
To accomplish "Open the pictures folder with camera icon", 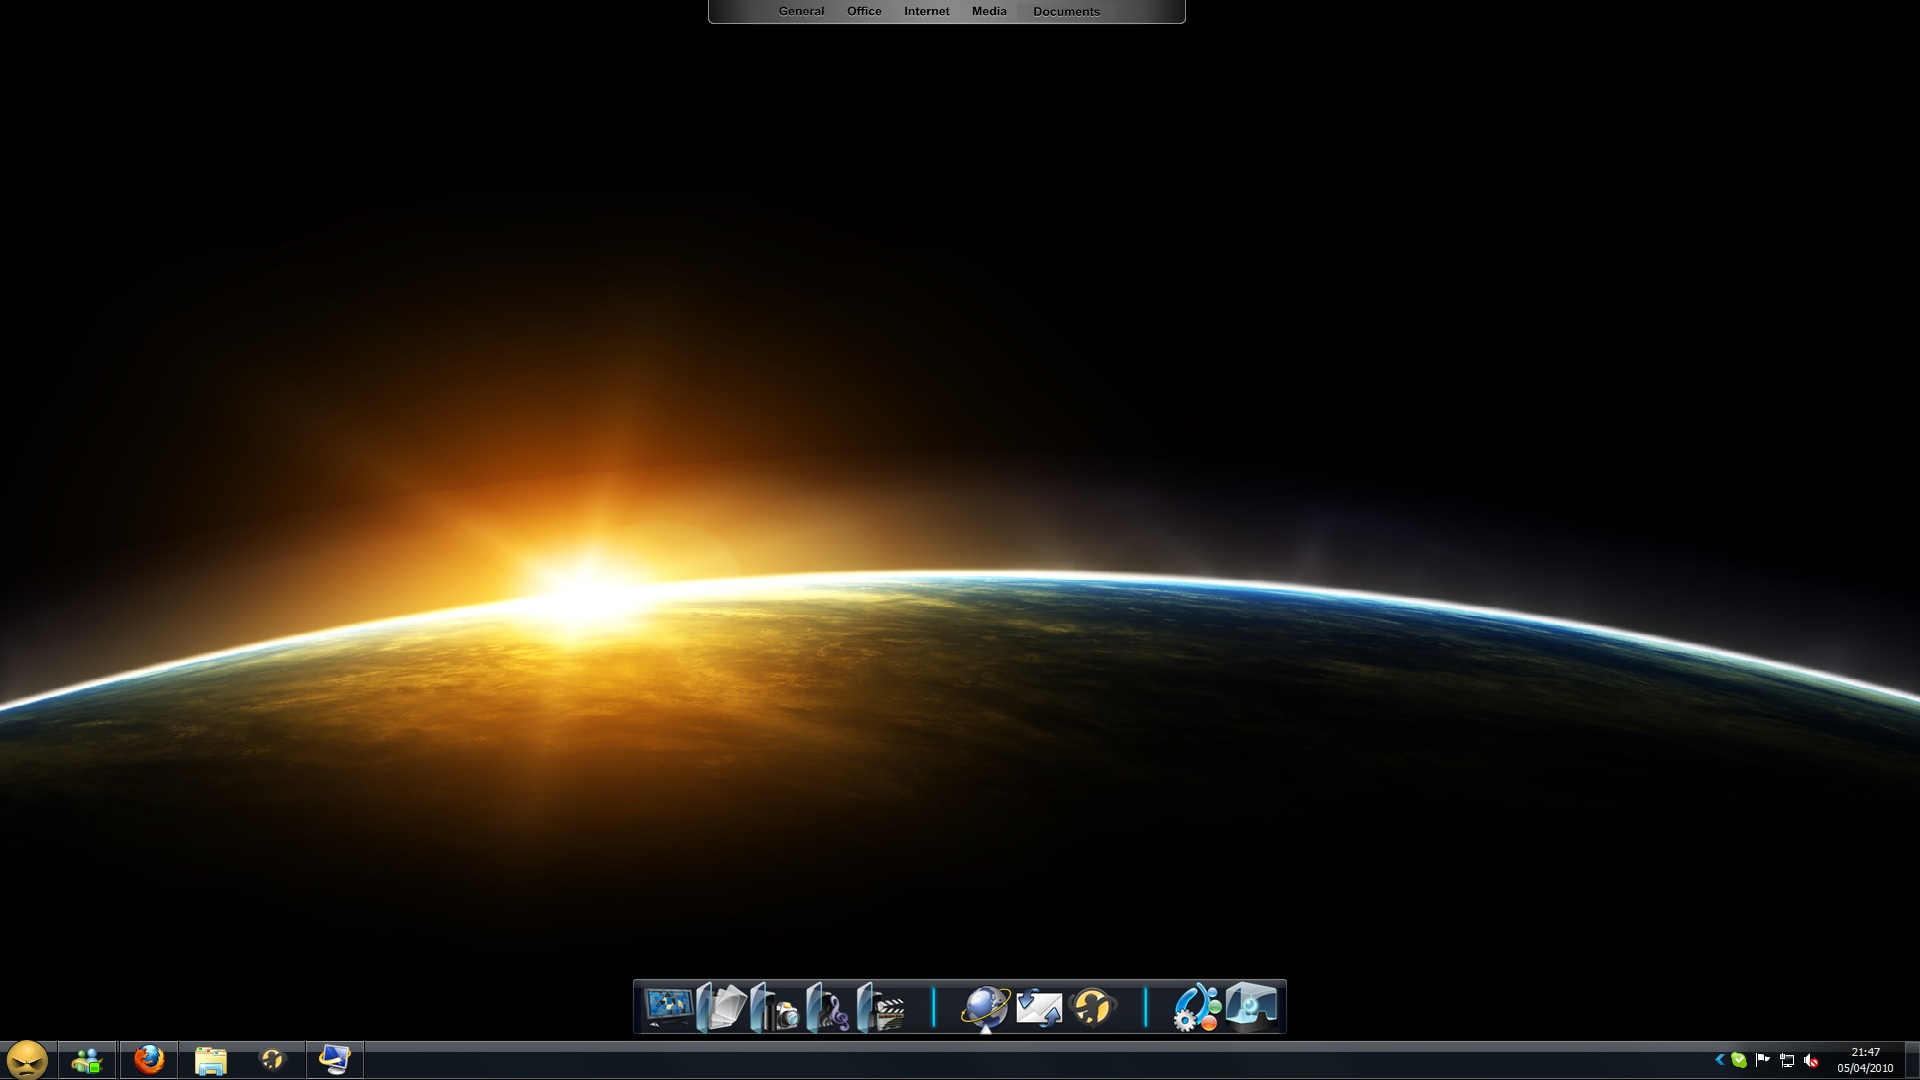I will coord(775,1008).
